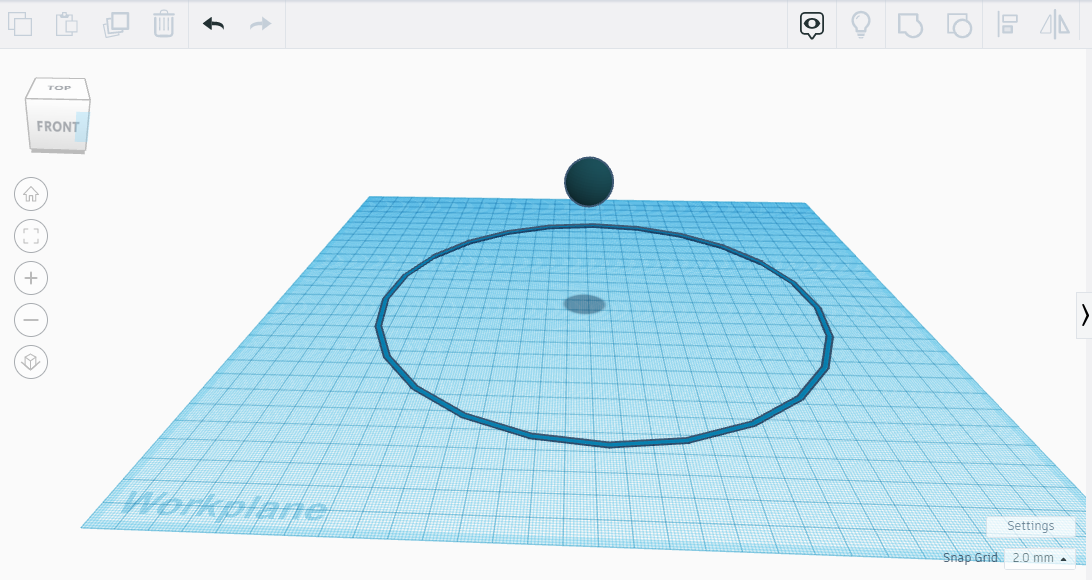Viewport: 1092px width, 580px height.
Task: Click the Copy icon in toolbar
Action: tap(20, 24)
